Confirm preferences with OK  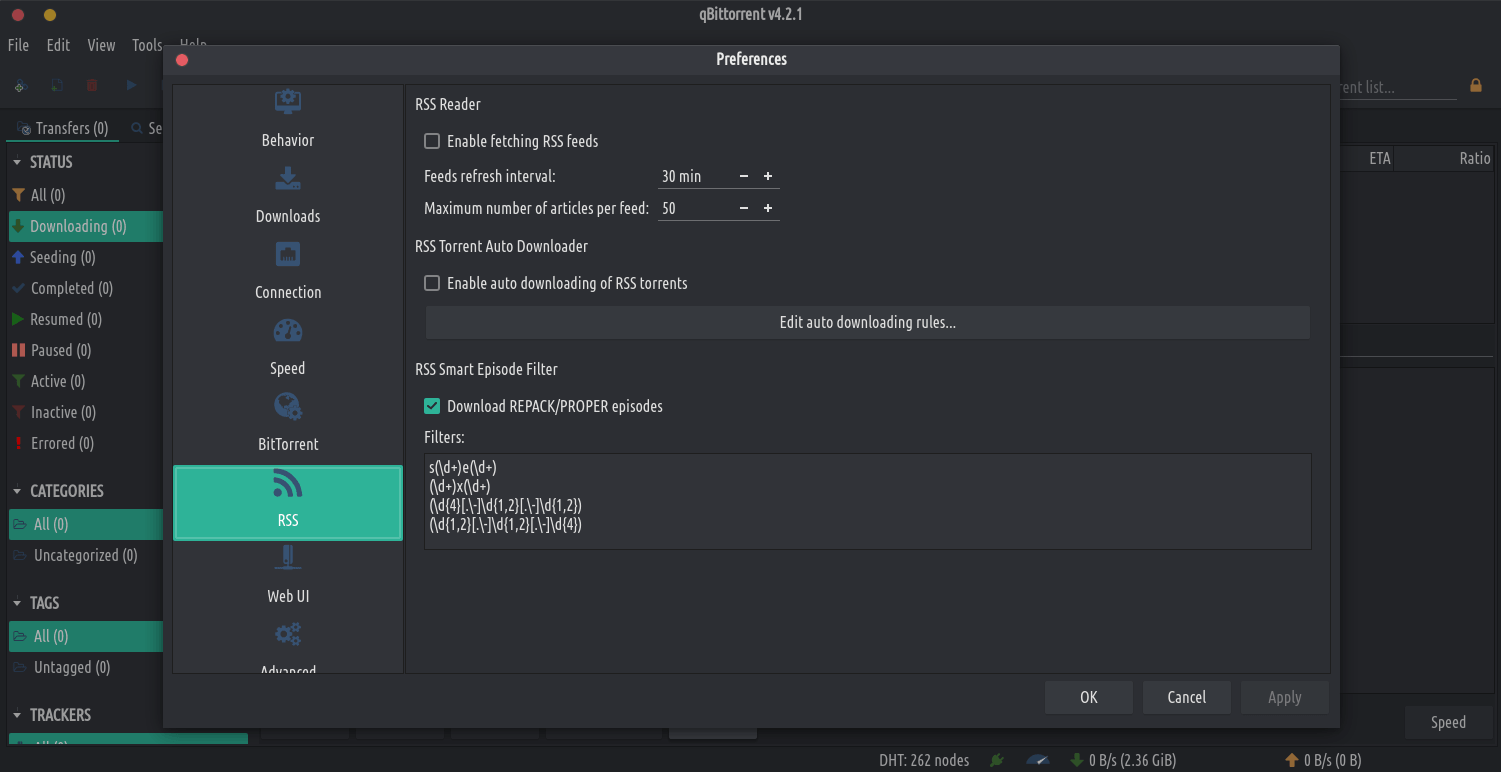click(x=1089, y=697)
